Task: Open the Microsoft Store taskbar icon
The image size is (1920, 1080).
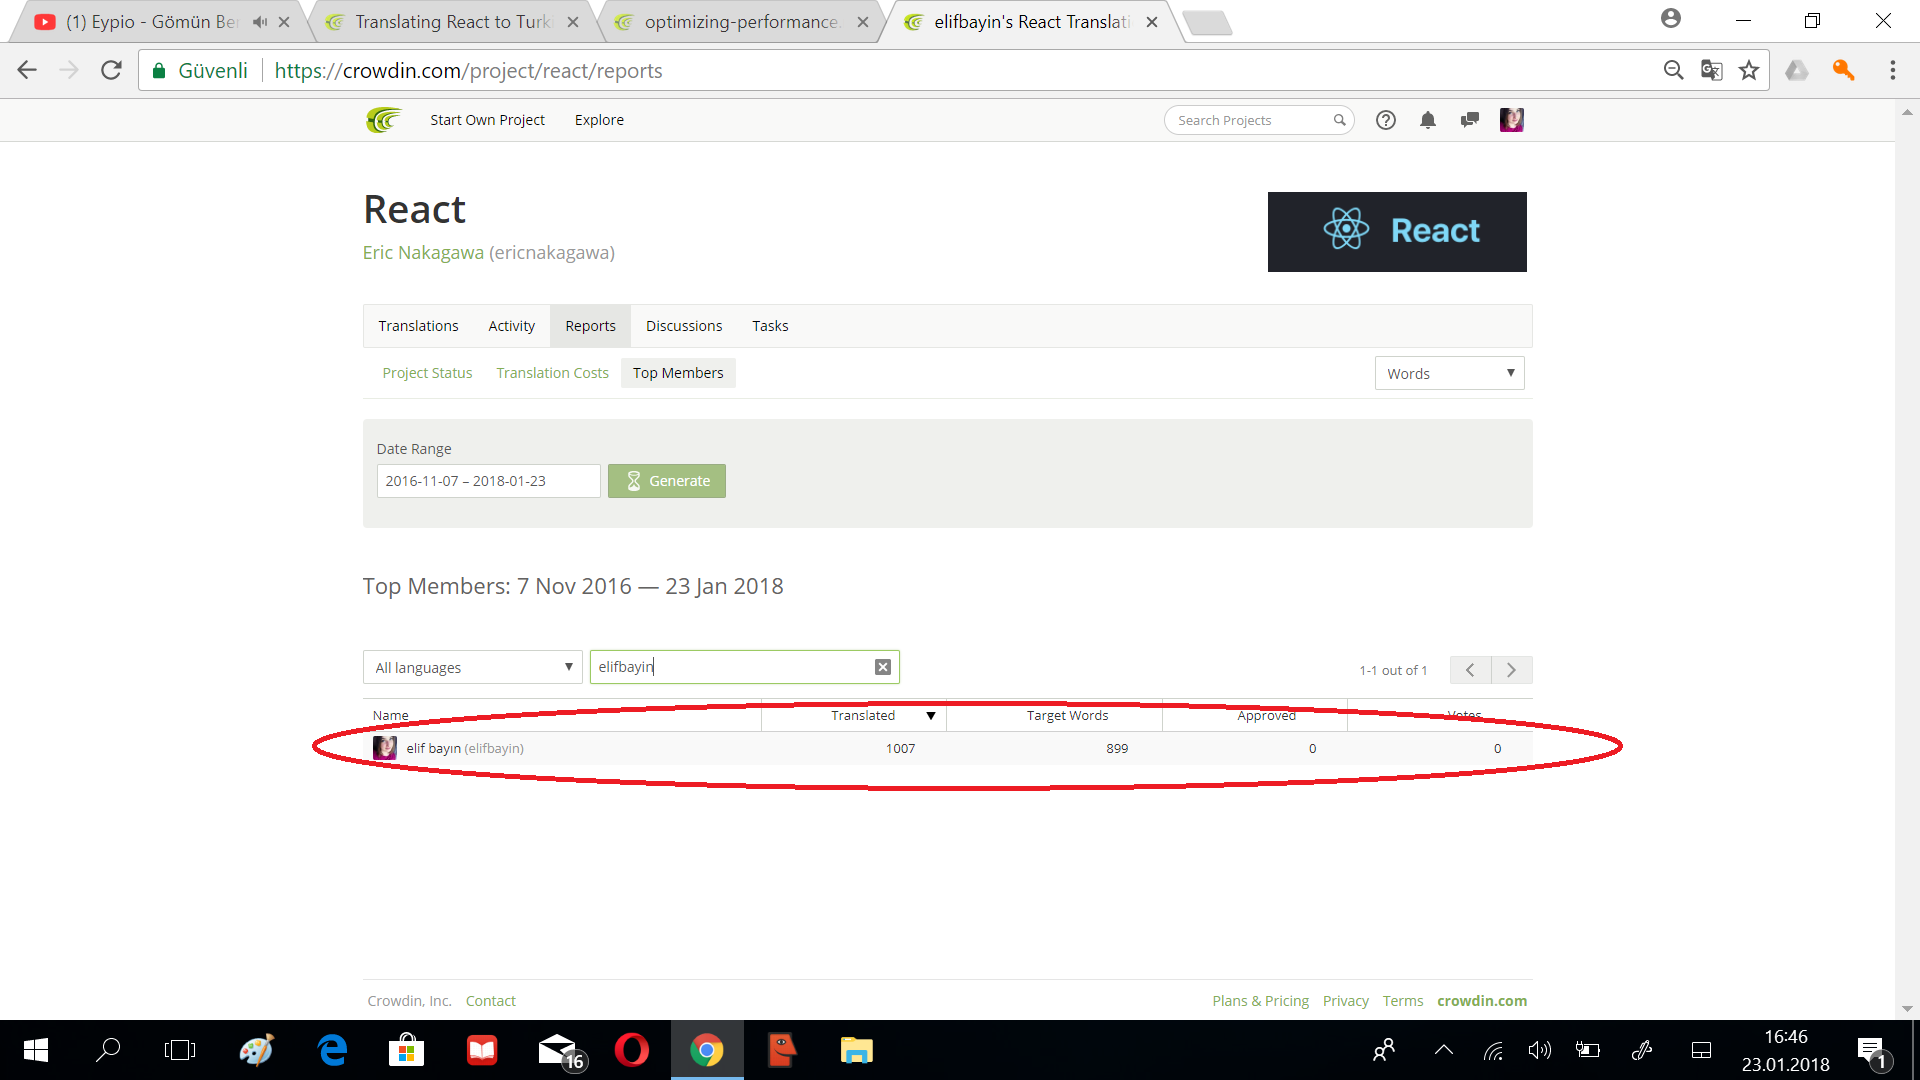Action: [406, 1050]
